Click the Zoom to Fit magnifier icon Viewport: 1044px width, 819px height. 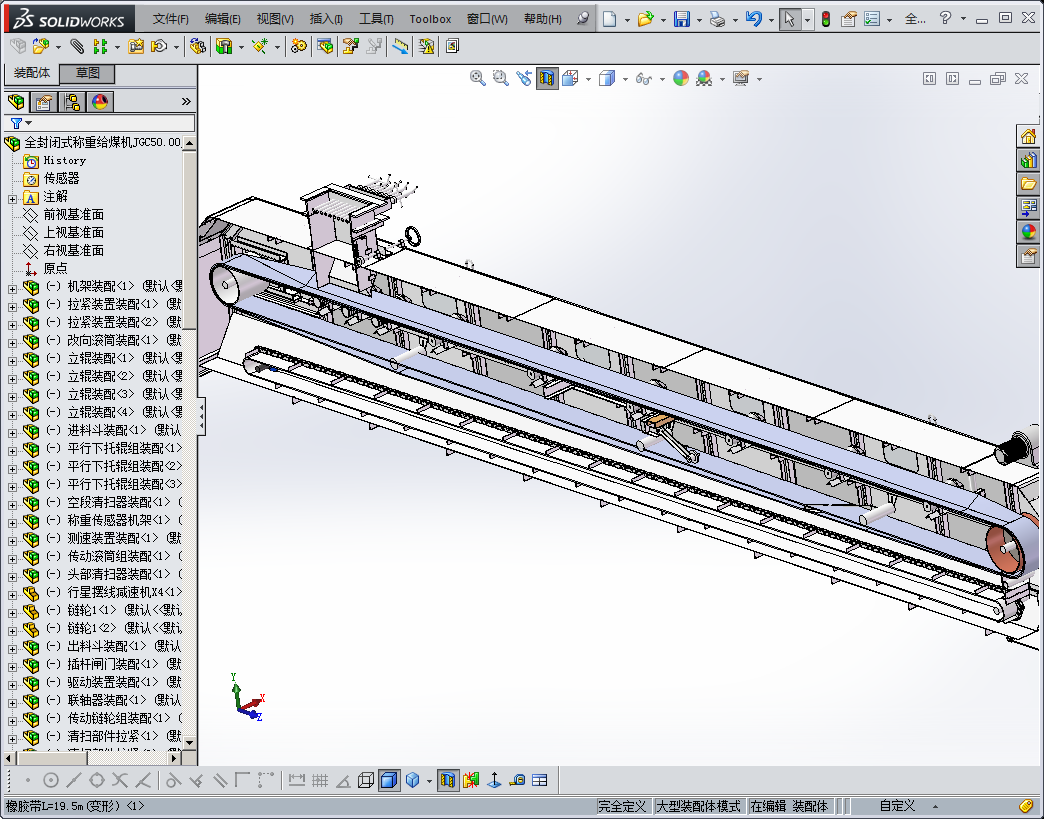click(x=478, y=78)
